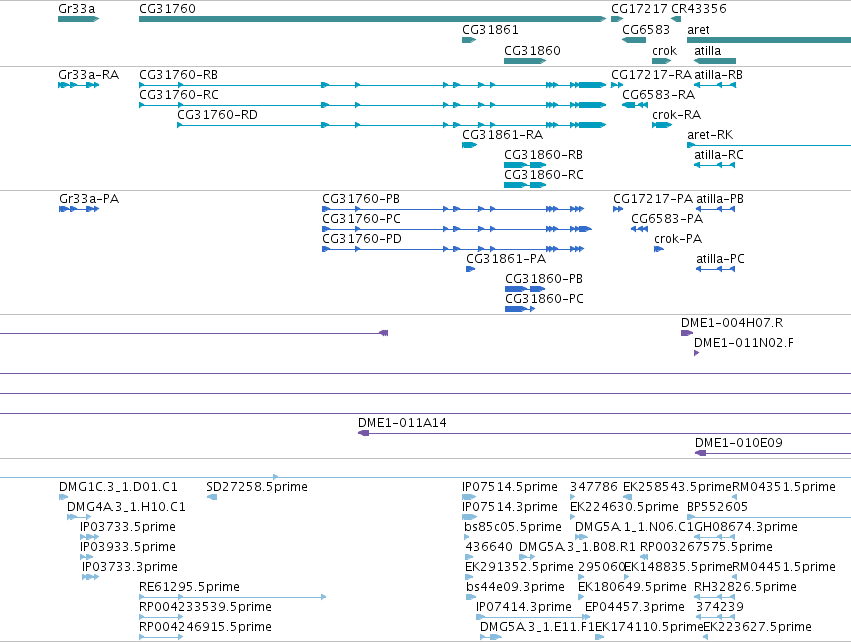Click clone DME1-011A14

pos(402,423)
